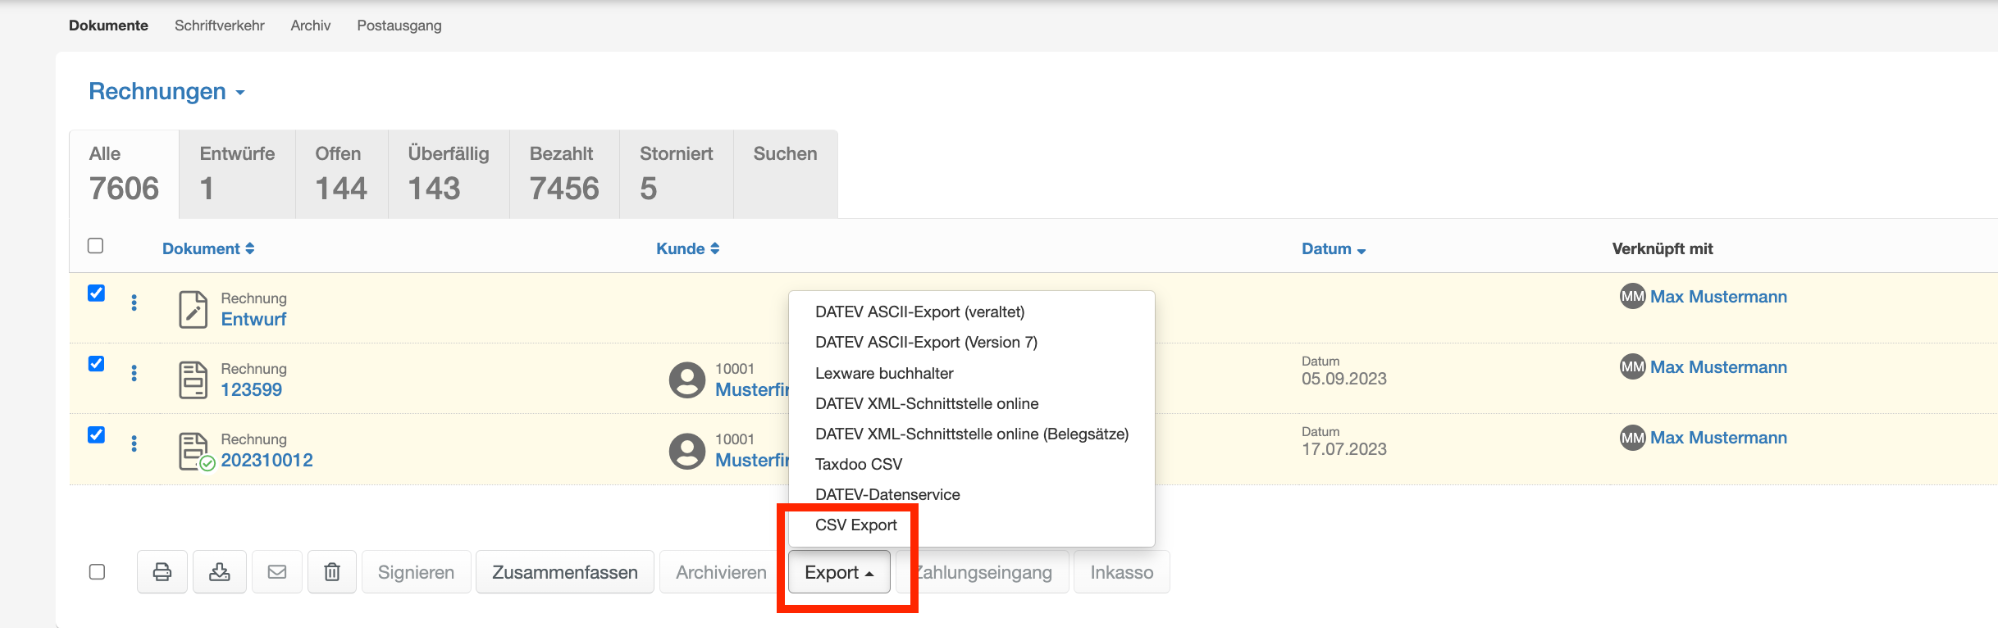This screenshot has width=1998, height=628.
Task: Collapse the Export dropdown button
Action: [x=839, y=572]
